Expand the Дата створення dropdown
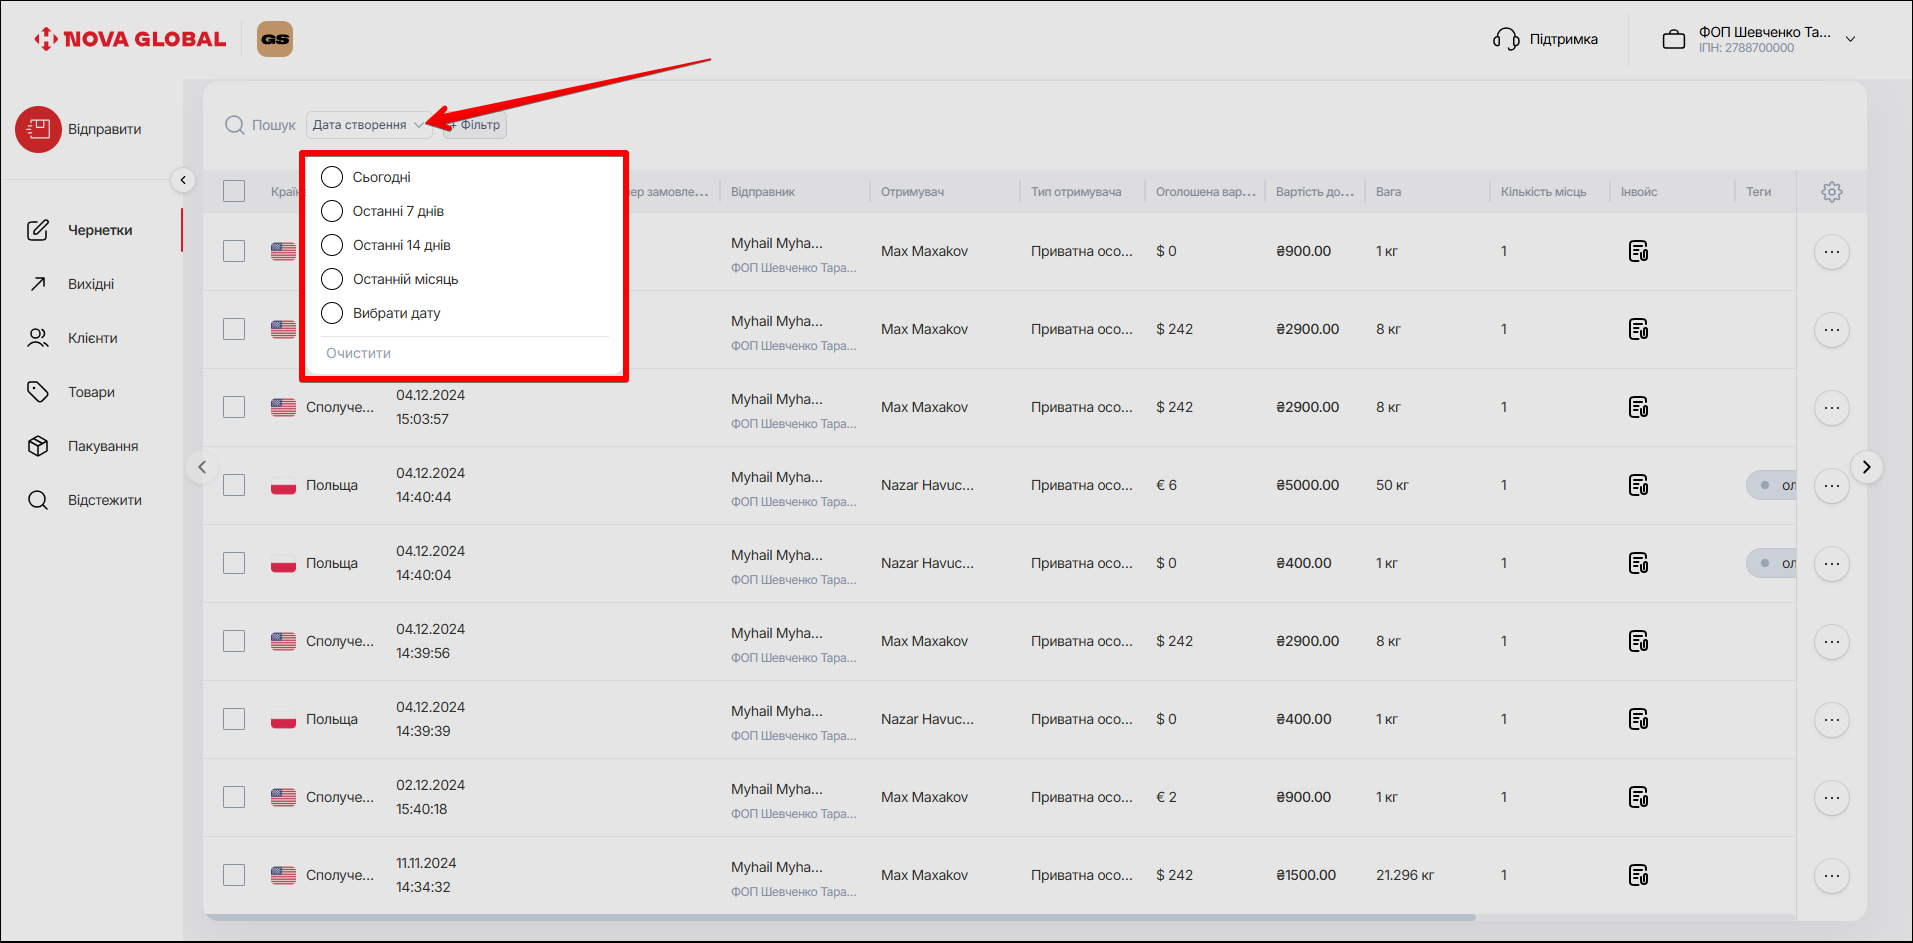Image resolution: width=1913 pixels, height=943 pixels. point(367,125)
